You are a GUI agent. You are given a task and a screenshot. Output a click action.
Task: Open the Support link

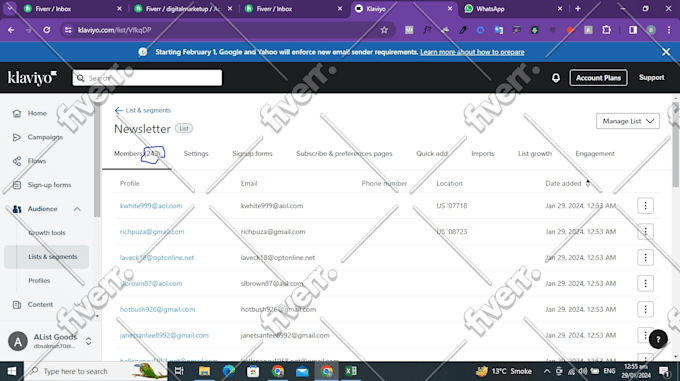[x=651, y=78]
